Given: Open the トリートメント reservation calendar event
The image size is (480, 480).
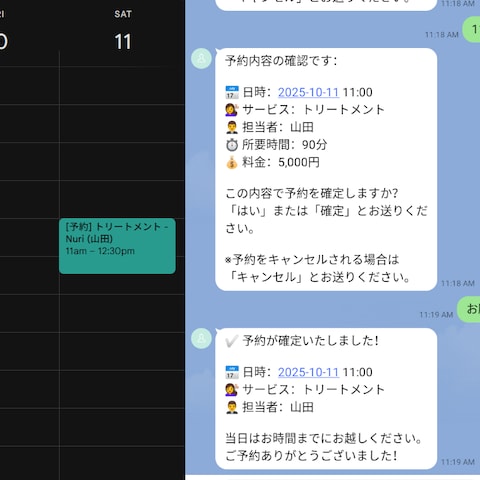Looking at the screenshot, I should [x=117, y=246].
